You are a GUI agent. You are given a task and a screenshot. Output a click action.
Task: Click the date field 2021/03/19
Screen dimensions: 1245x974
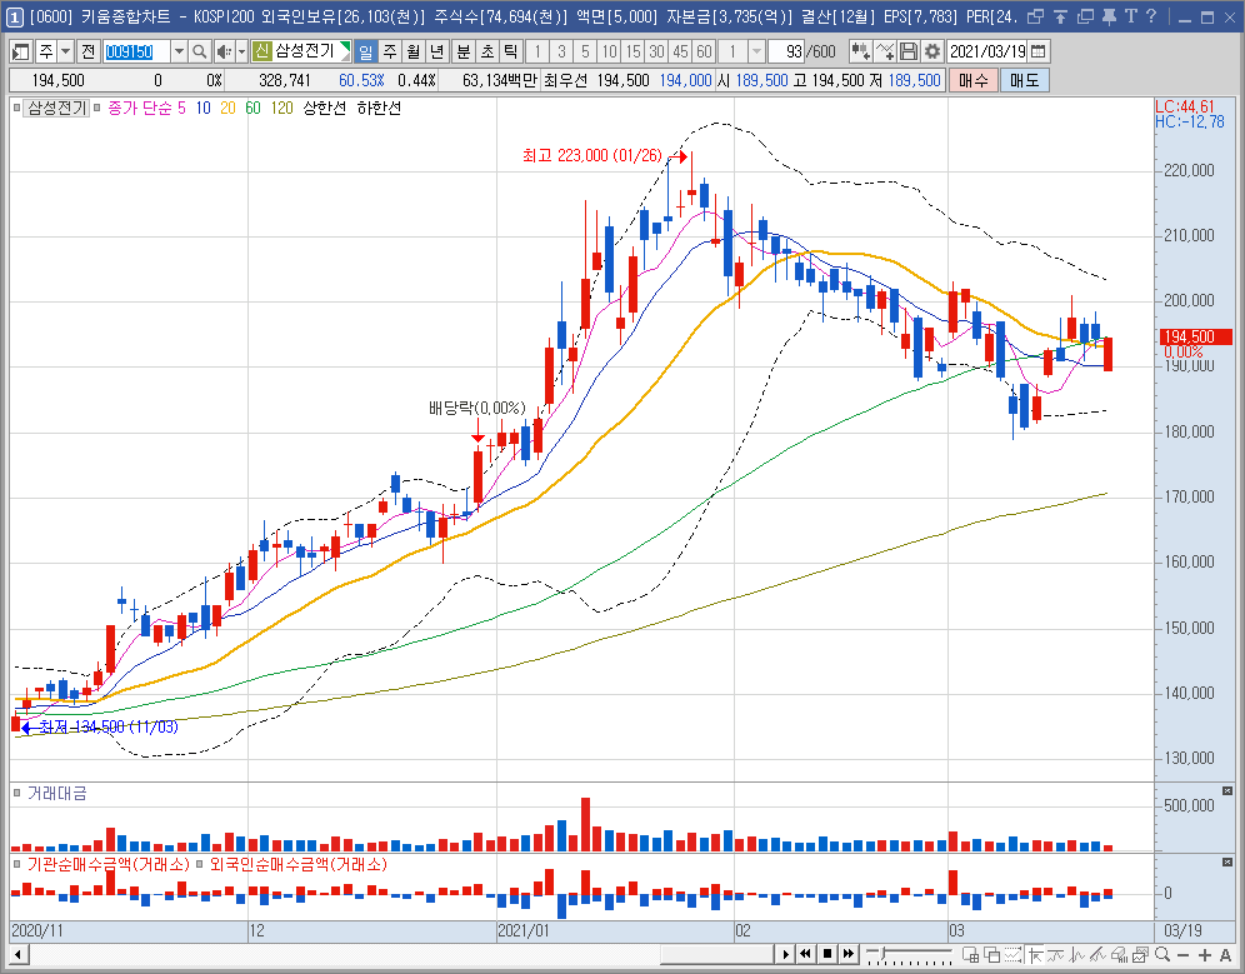(987, 51)
